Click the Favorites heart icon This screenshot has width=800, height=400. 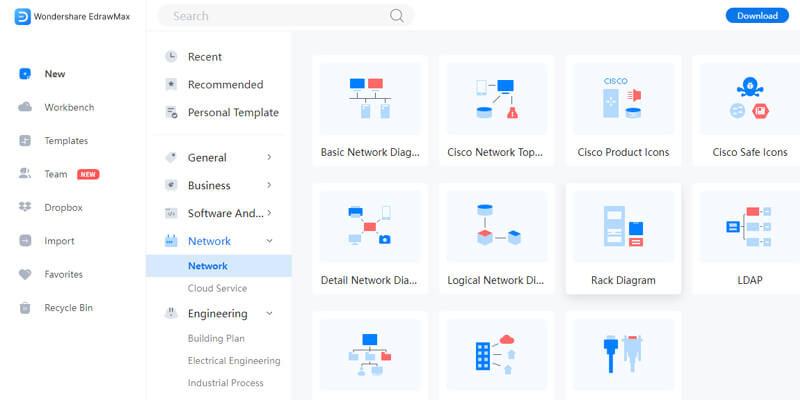(25, 274)
